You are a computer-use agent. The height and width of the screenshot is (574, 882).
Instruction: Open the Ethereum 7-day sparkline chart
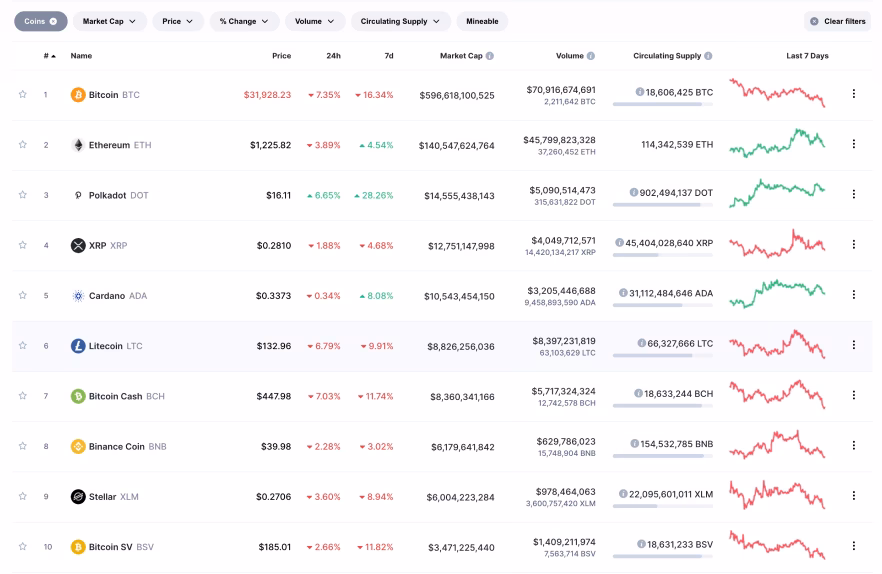pos(777,144)
